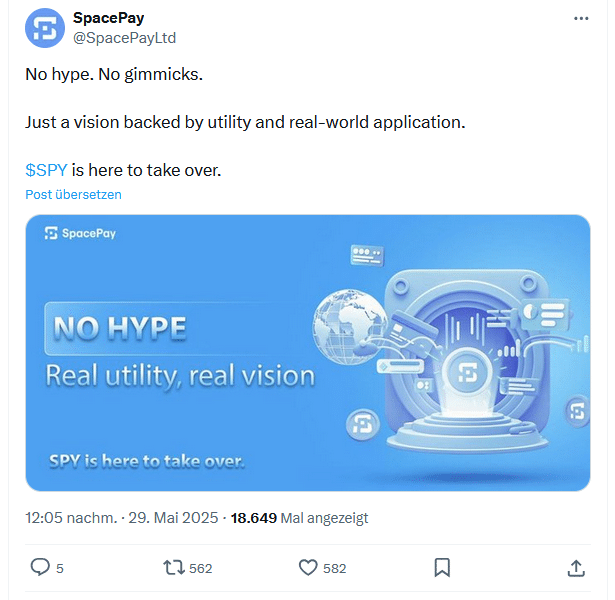Click 'Post übersetzen' to translate the post
This screenshot has height=600, width=615.
73,194
